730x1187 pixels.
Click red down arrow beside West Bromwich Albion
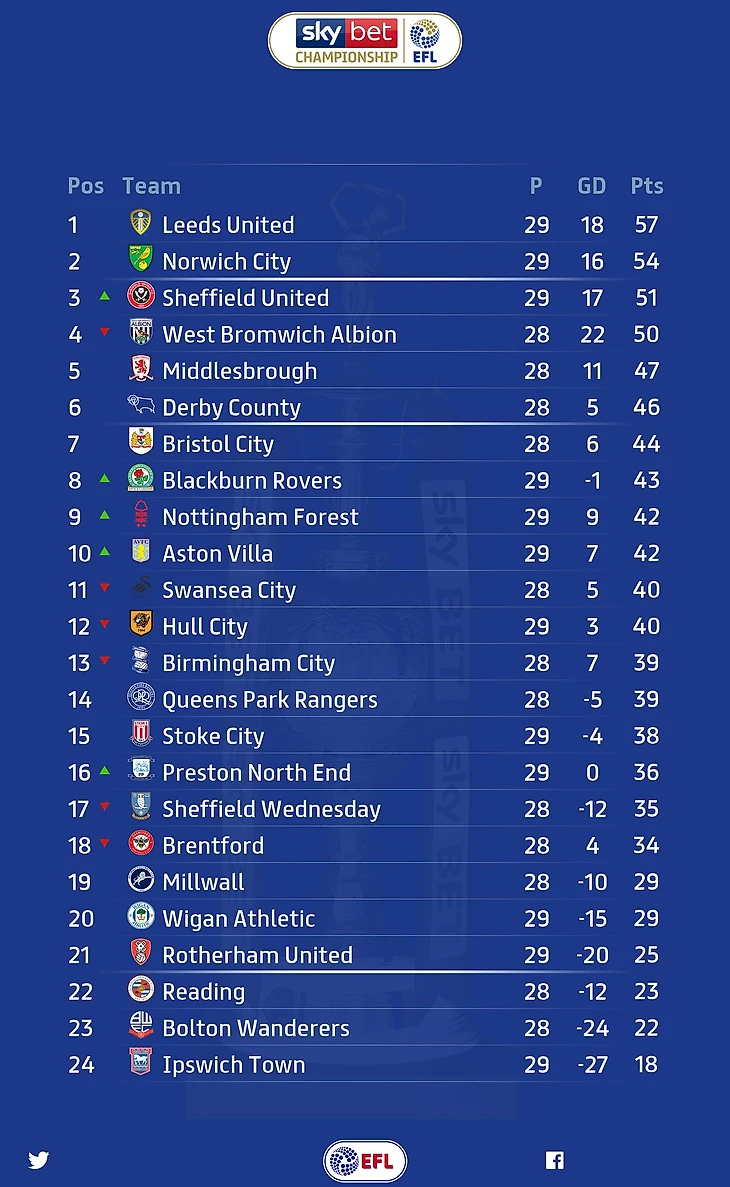104,332
